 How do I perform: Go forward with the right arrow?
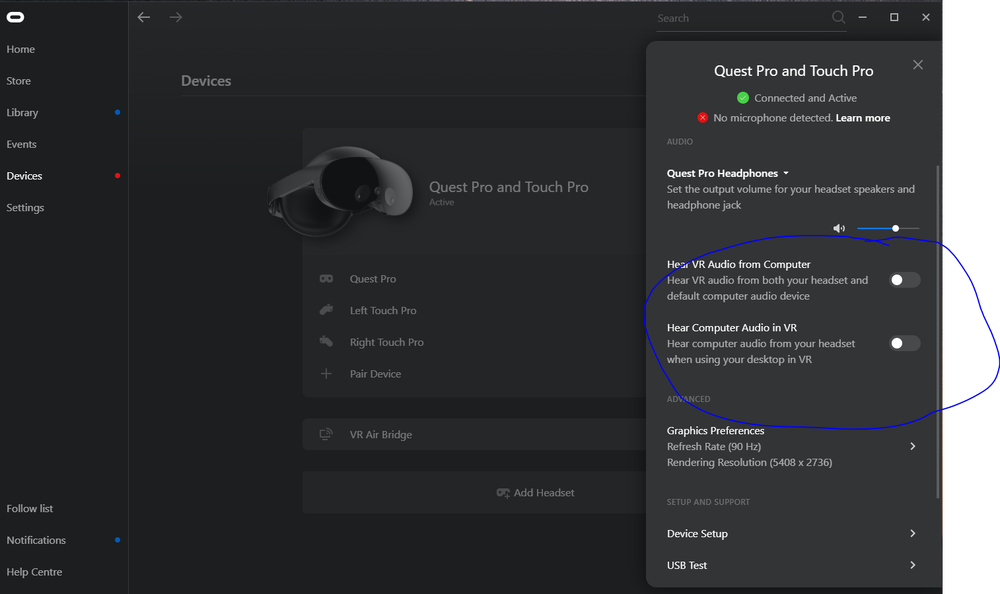click(175, 17)
